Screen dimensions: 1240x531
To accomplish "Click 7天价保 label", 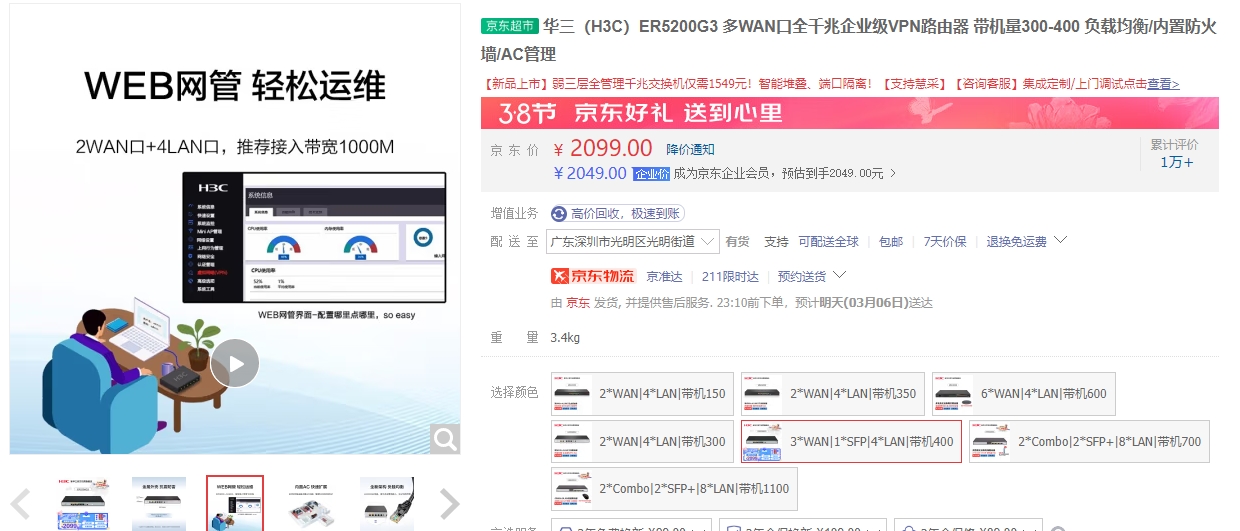I will (x=945, y=242).
